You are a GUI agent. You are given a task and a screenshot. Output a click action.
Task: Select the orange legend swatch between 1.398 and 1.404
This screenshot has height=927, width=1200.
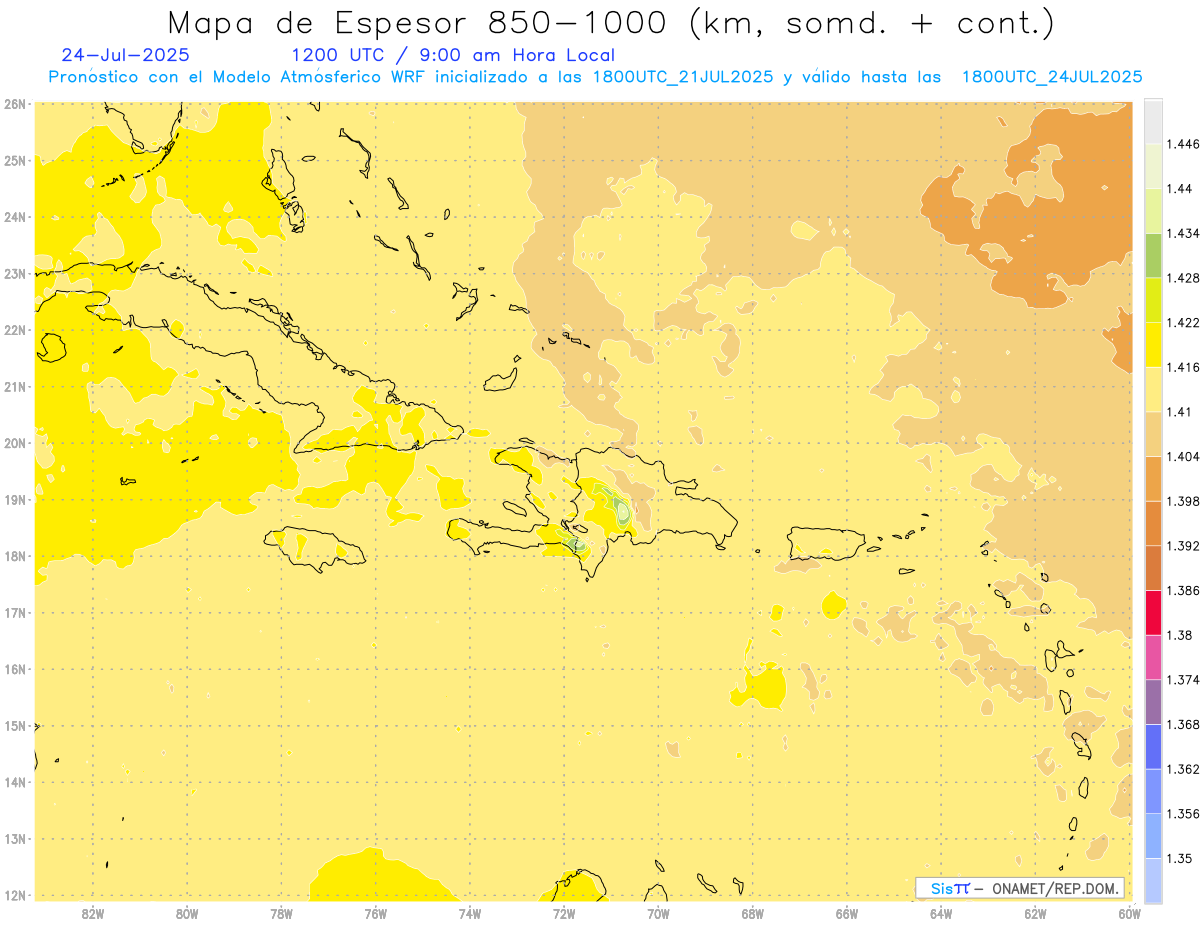pos(1153,478)
